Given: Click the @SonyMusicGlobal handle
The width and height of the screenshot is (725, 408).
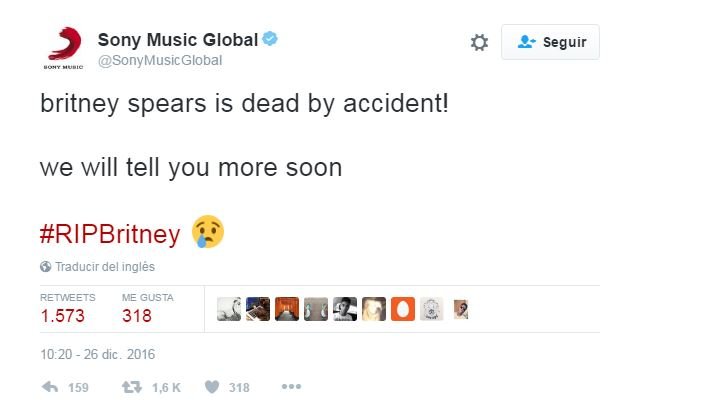Looking at the screenshot, I should point(159,60).
